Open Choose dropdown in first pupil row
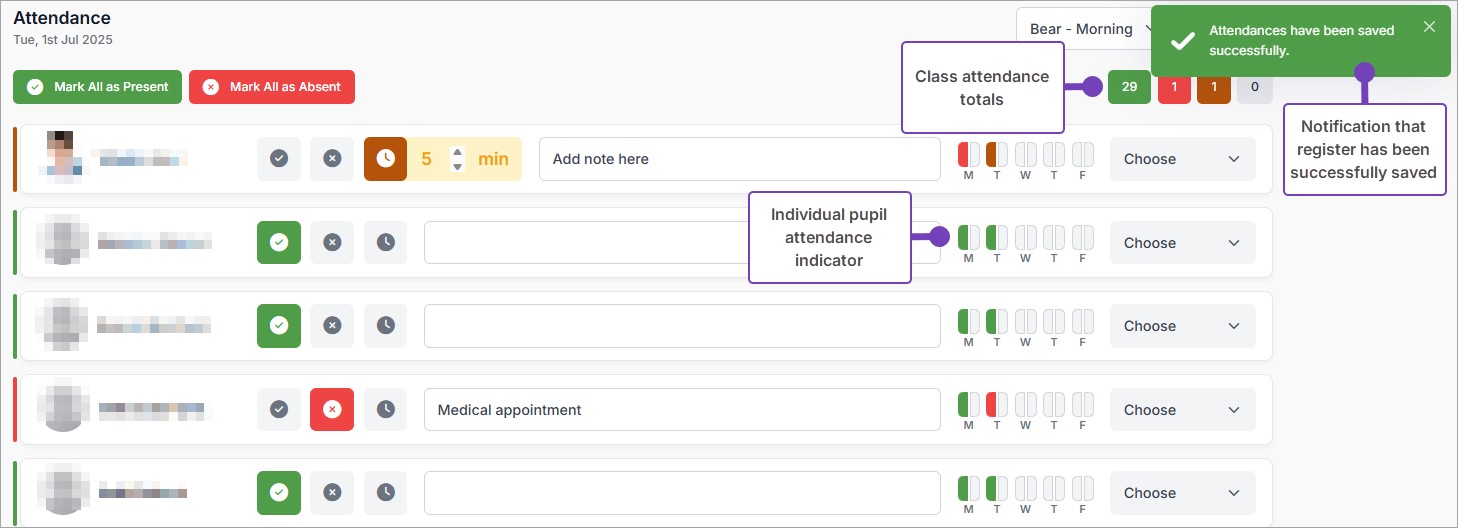The width and height of the screenshot is (1458, 528). [1182, 159]
